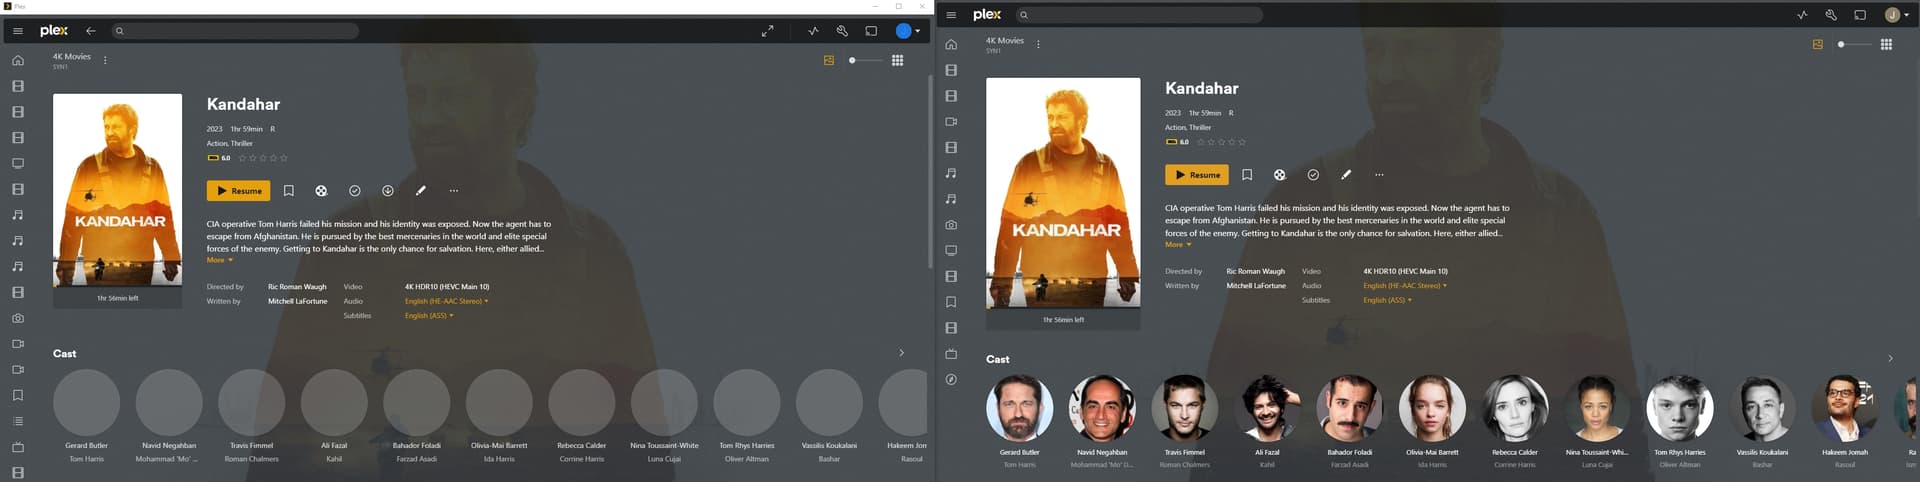Toggle Kandahar watchlist bookmark in left window
Screen dimensions: 1920x482
(288, 190)
